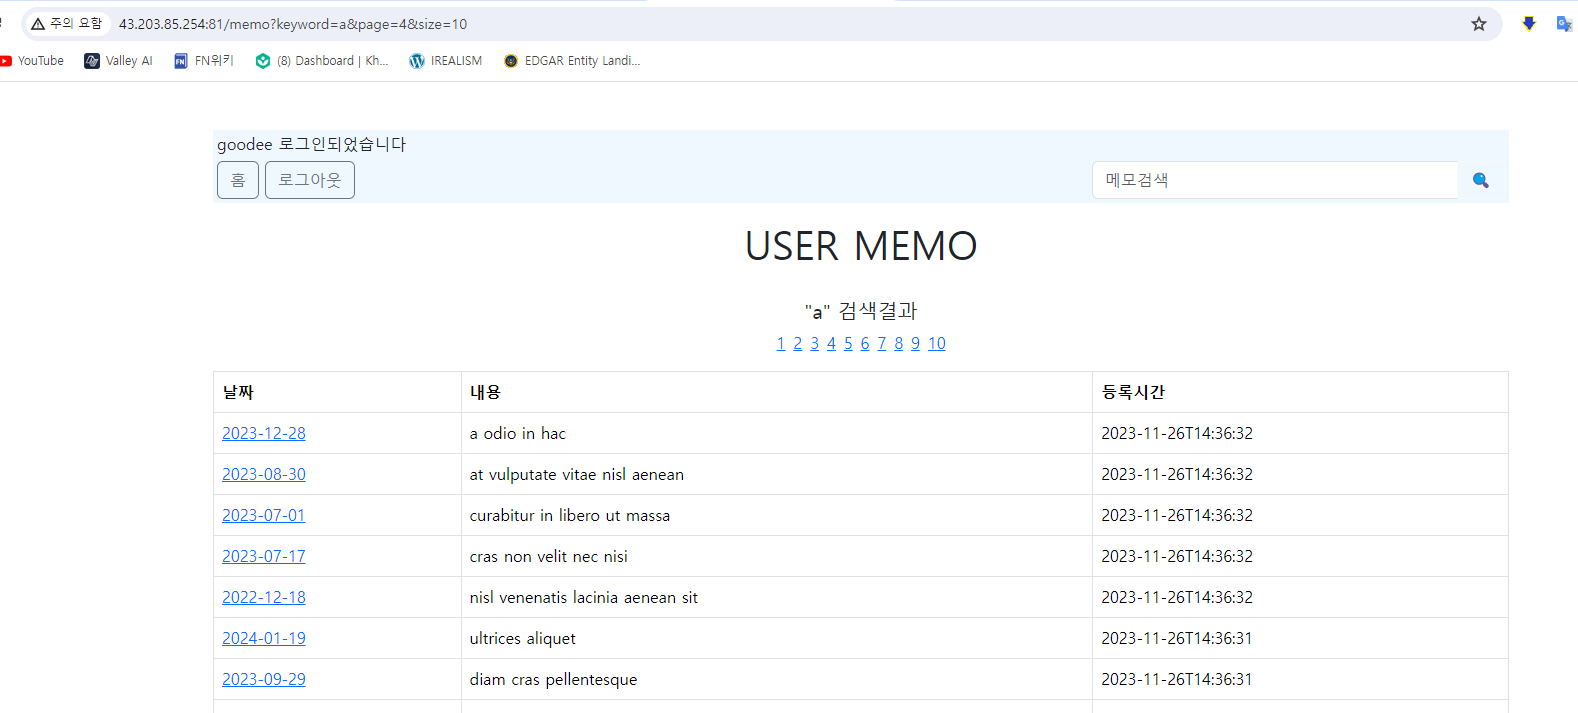Open the FN위키 bookmark
Viewport: 1578px width, 713px height.
point(204,61)
